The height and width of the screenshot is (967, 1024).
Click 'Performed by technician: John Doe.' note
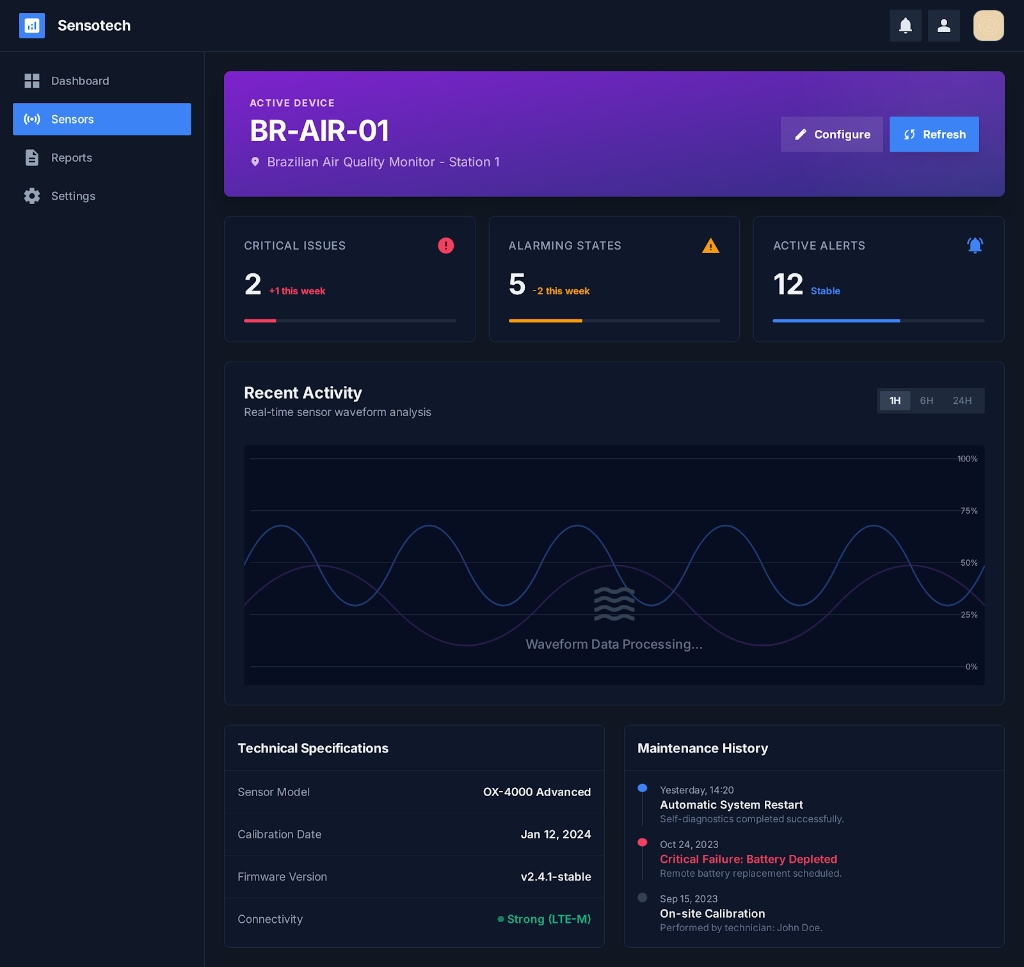click(x=741, y=928)
